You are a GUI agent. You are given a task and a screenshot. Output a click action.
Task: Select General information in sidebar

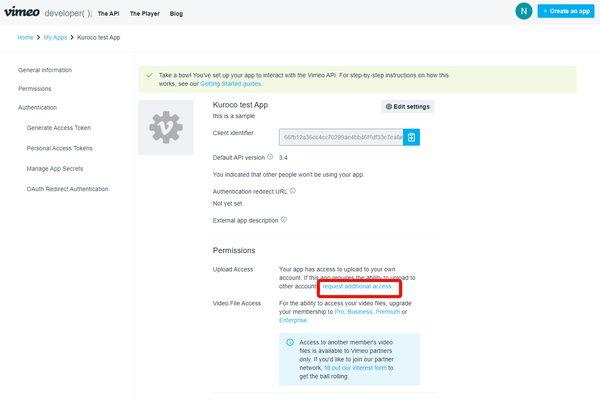[x=45, y=70]
